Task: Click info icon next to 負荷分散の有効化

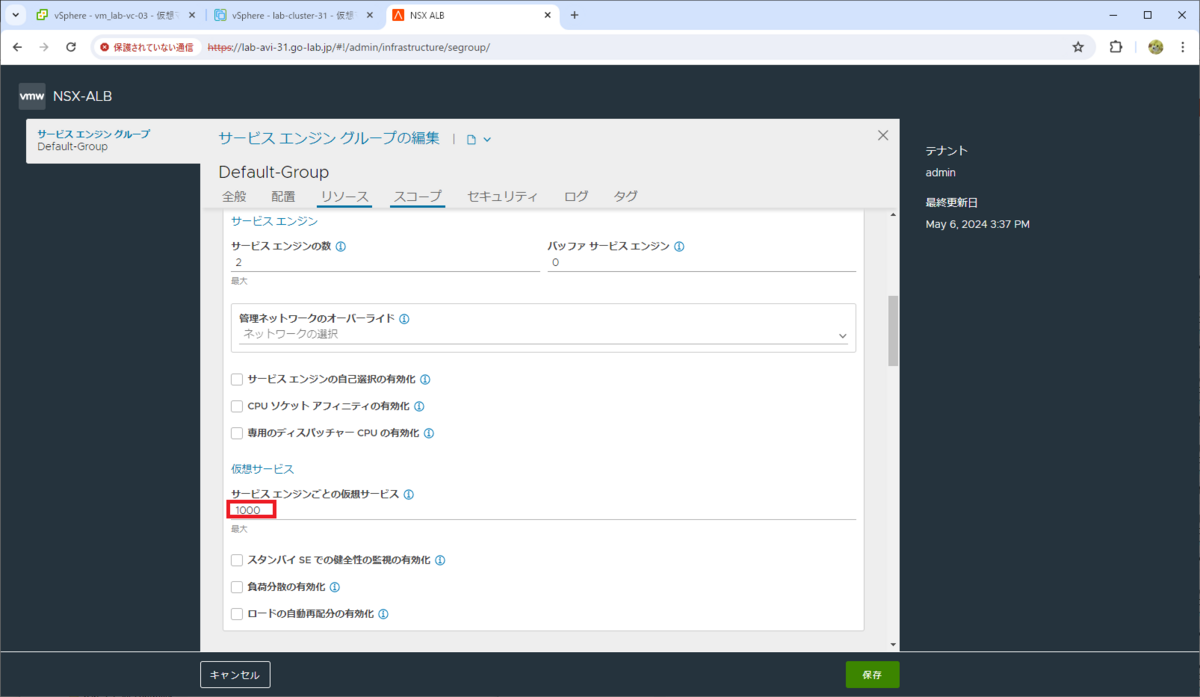Action: pyautogui.click(x=335, y=588)
